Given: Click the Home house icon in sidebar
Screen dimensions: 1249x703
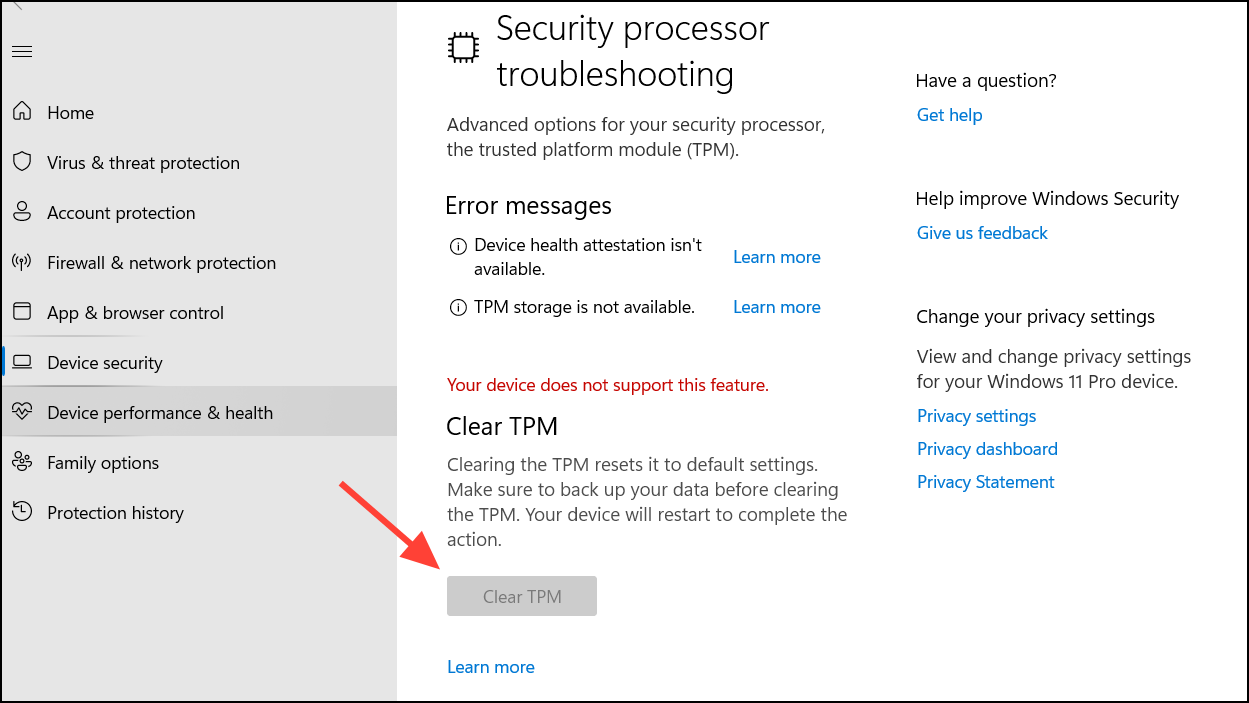Looking at the screenshot, I should (x=22, y=112).
